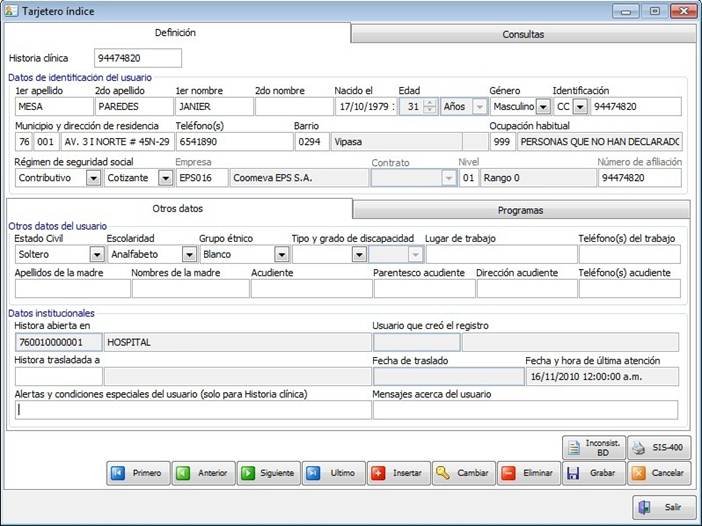Click the Parentesco acudiente field
This screenshot has width=702, height=526.
424,289
